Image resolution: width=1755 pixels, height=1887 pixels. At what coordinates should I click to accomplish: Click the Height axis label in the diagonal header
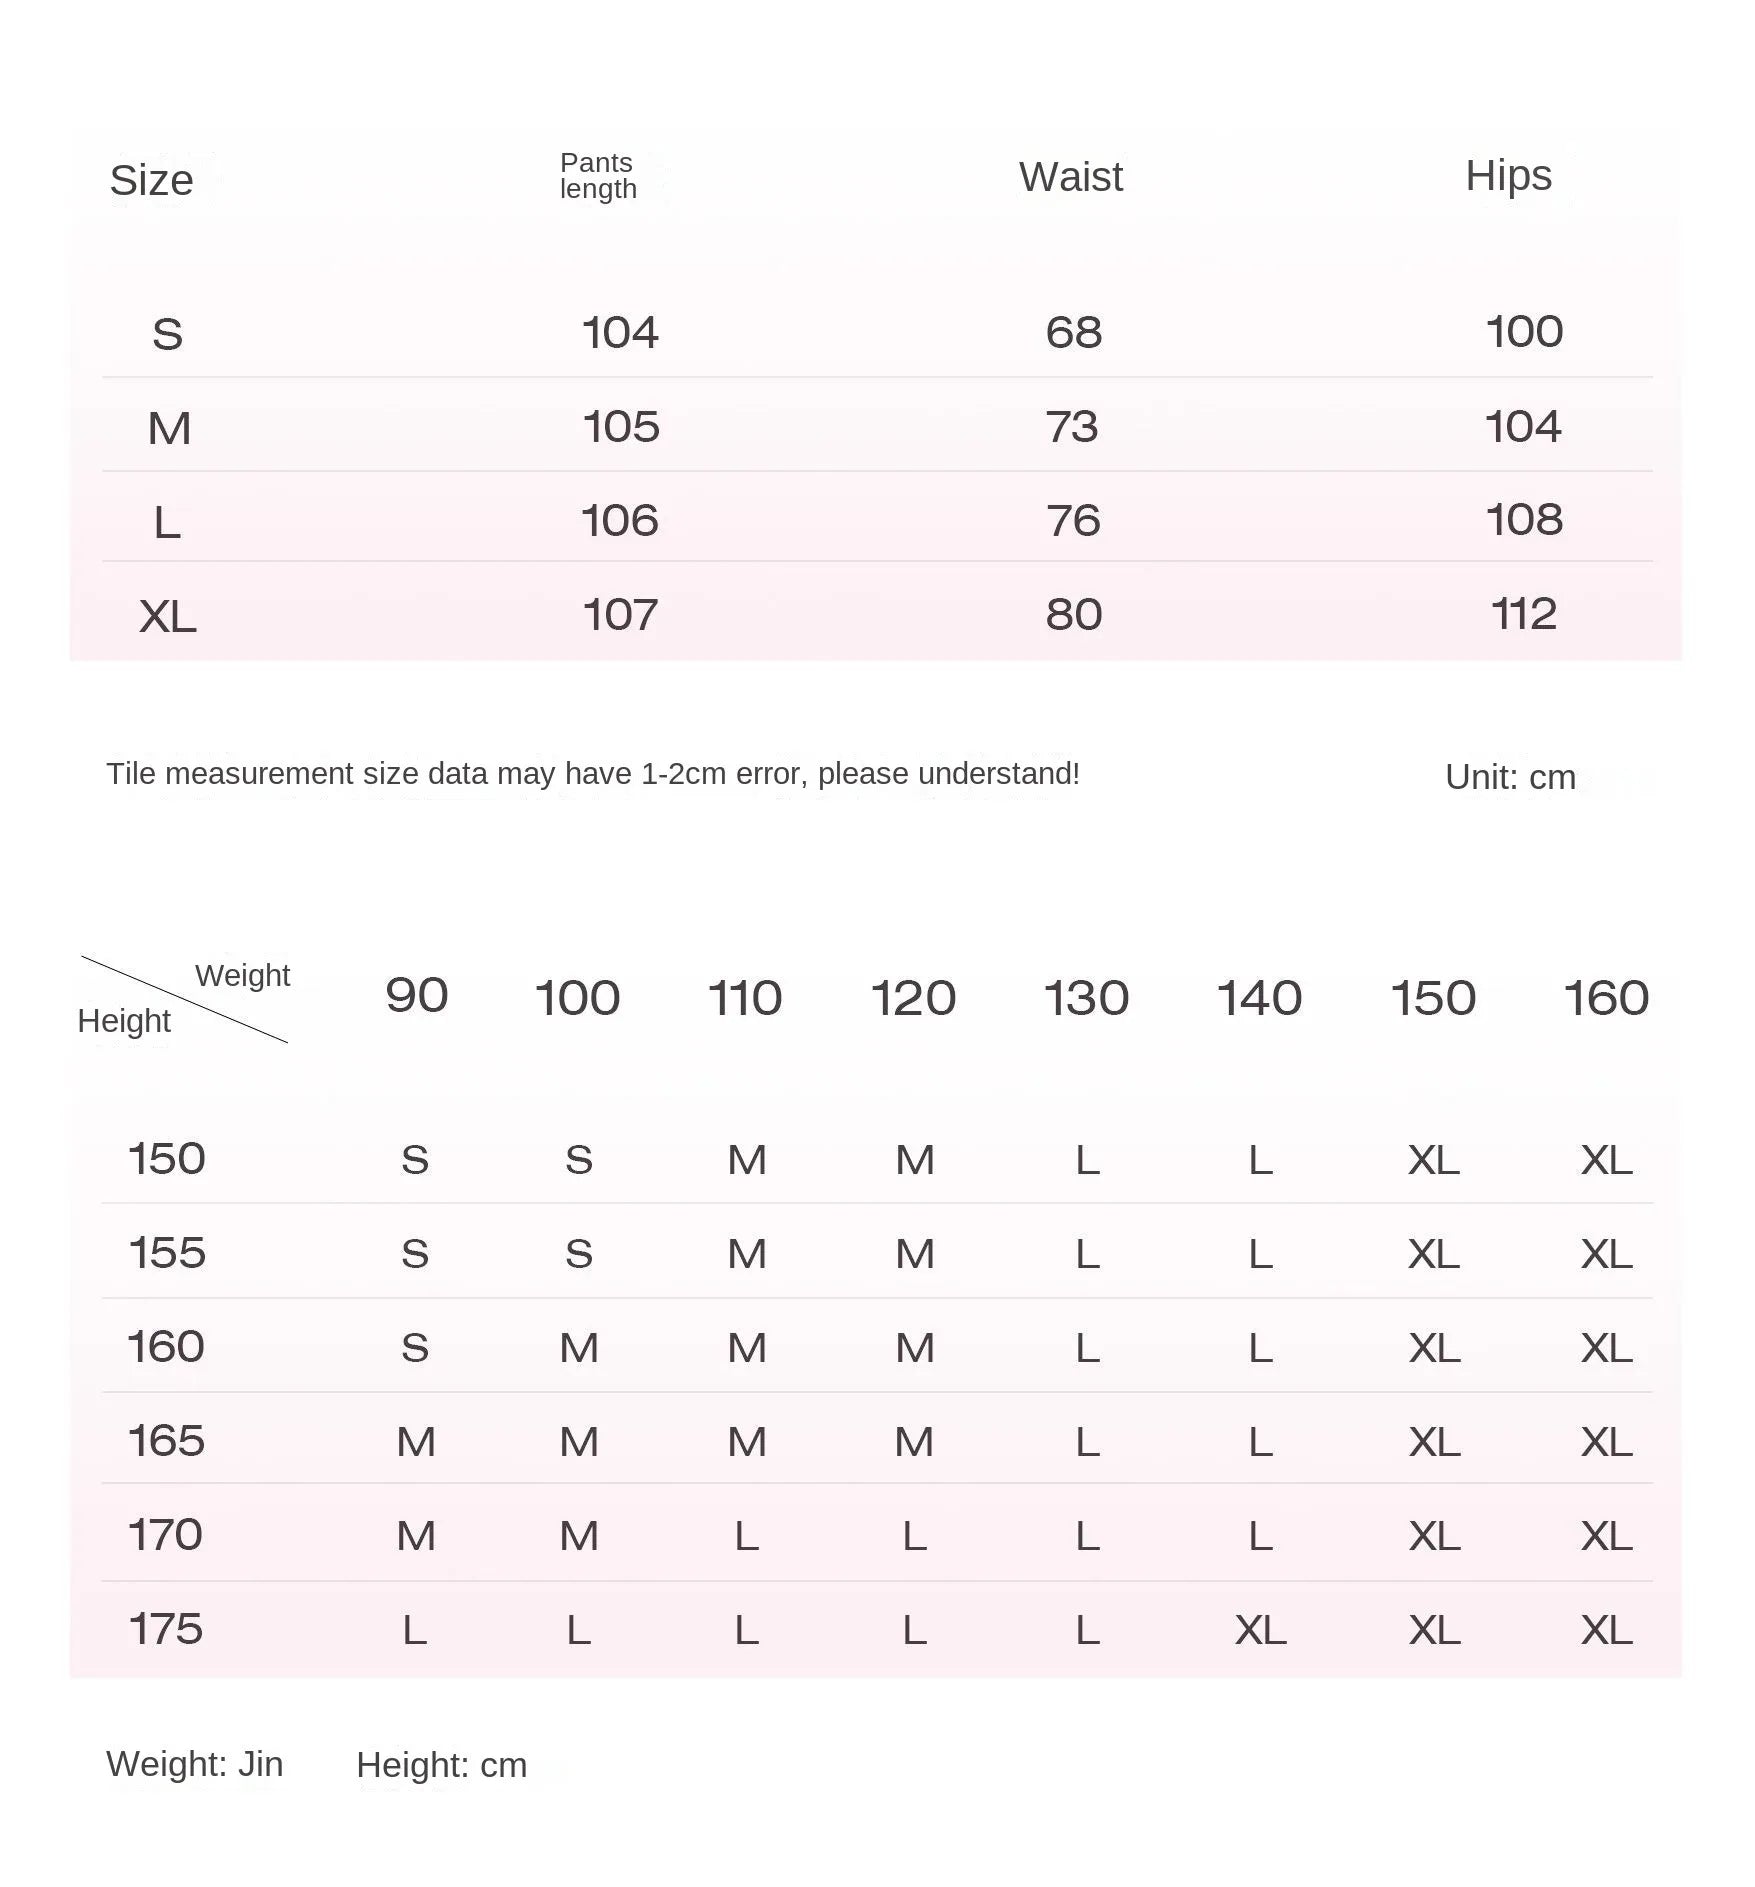(124, 1021)
